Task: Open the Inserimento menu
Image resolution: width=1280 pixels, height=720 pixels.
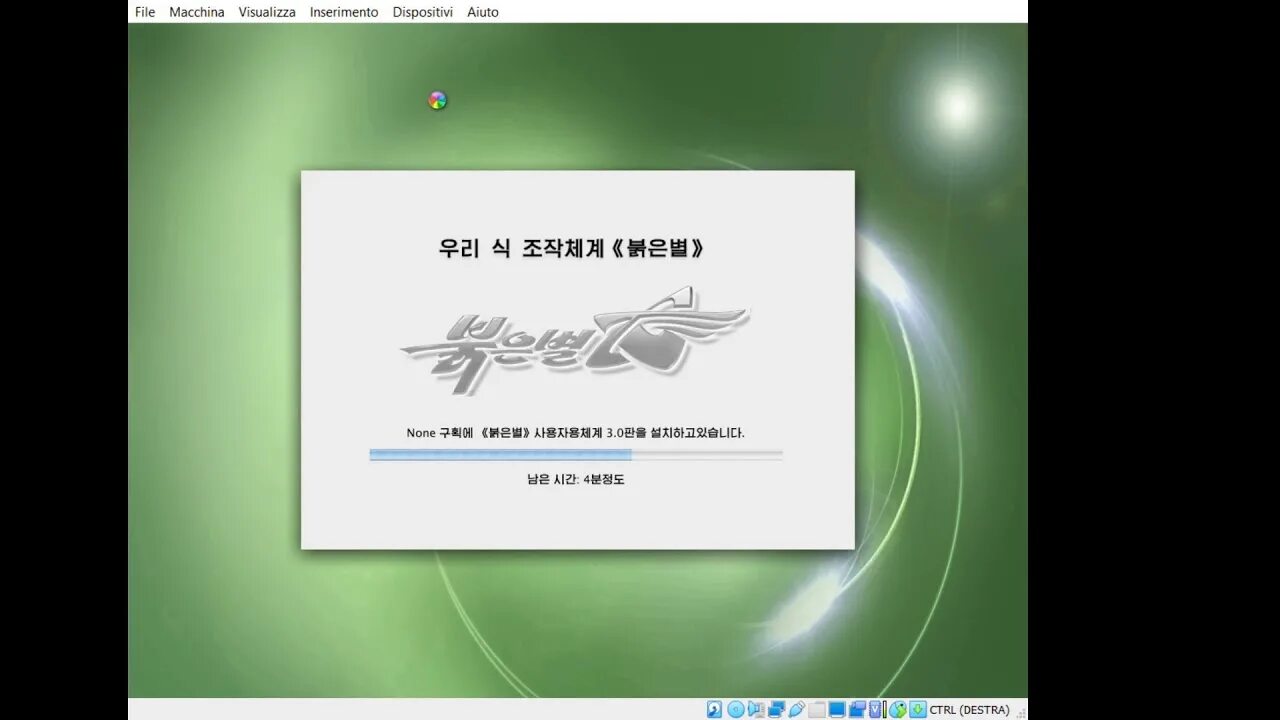Action: [x=344, y=12]
